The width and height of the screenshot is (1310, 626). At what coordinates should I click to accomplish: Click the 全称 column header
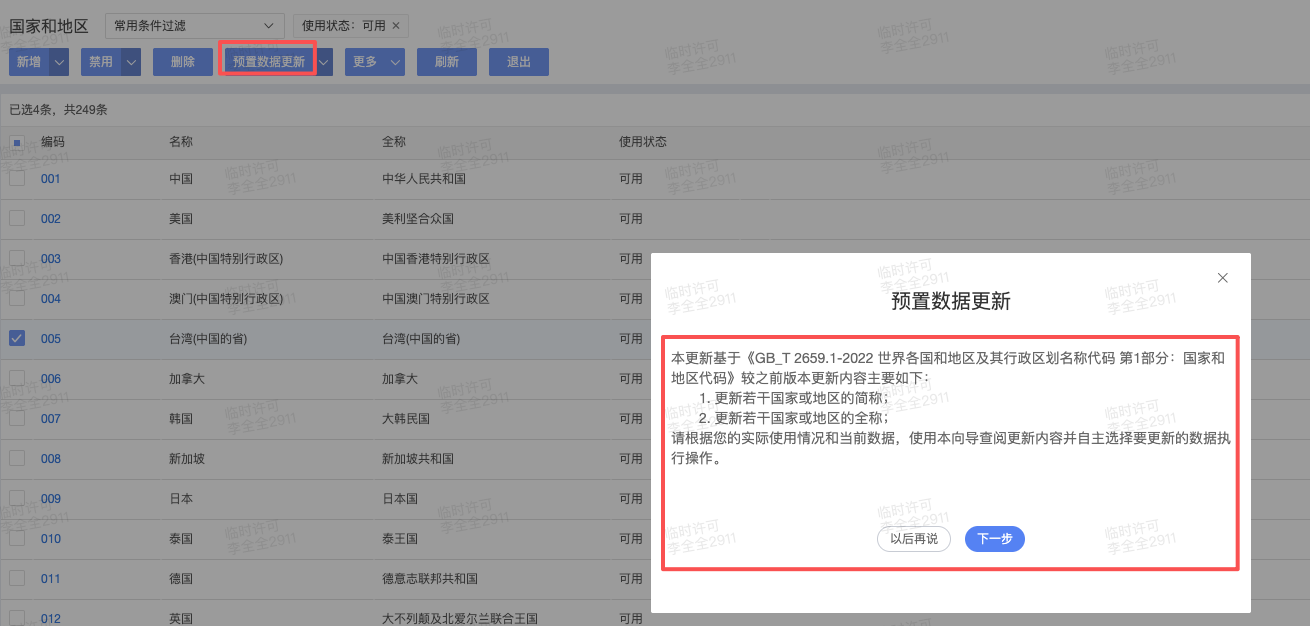pyautogui.click(x=394, y=142)
